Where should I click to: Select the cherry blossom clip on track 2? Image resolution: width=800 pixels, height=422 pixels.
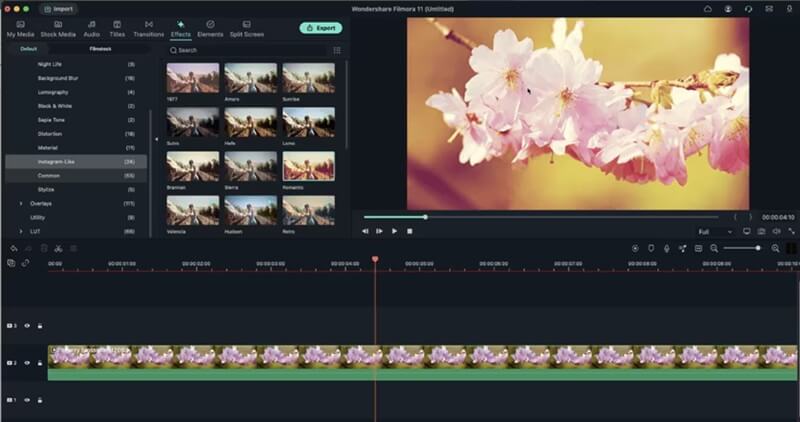point(422,363)
